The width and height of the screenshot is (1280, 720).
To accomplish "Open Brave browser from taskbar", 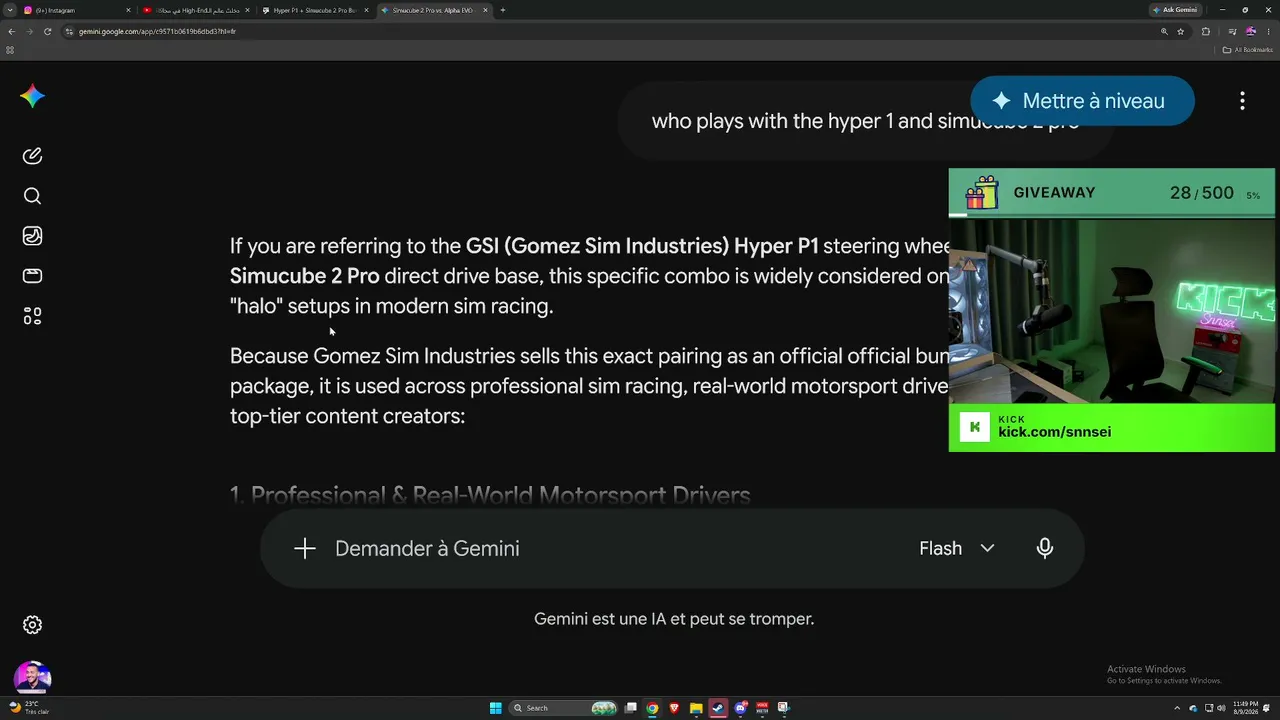I will tap(674, 708).
